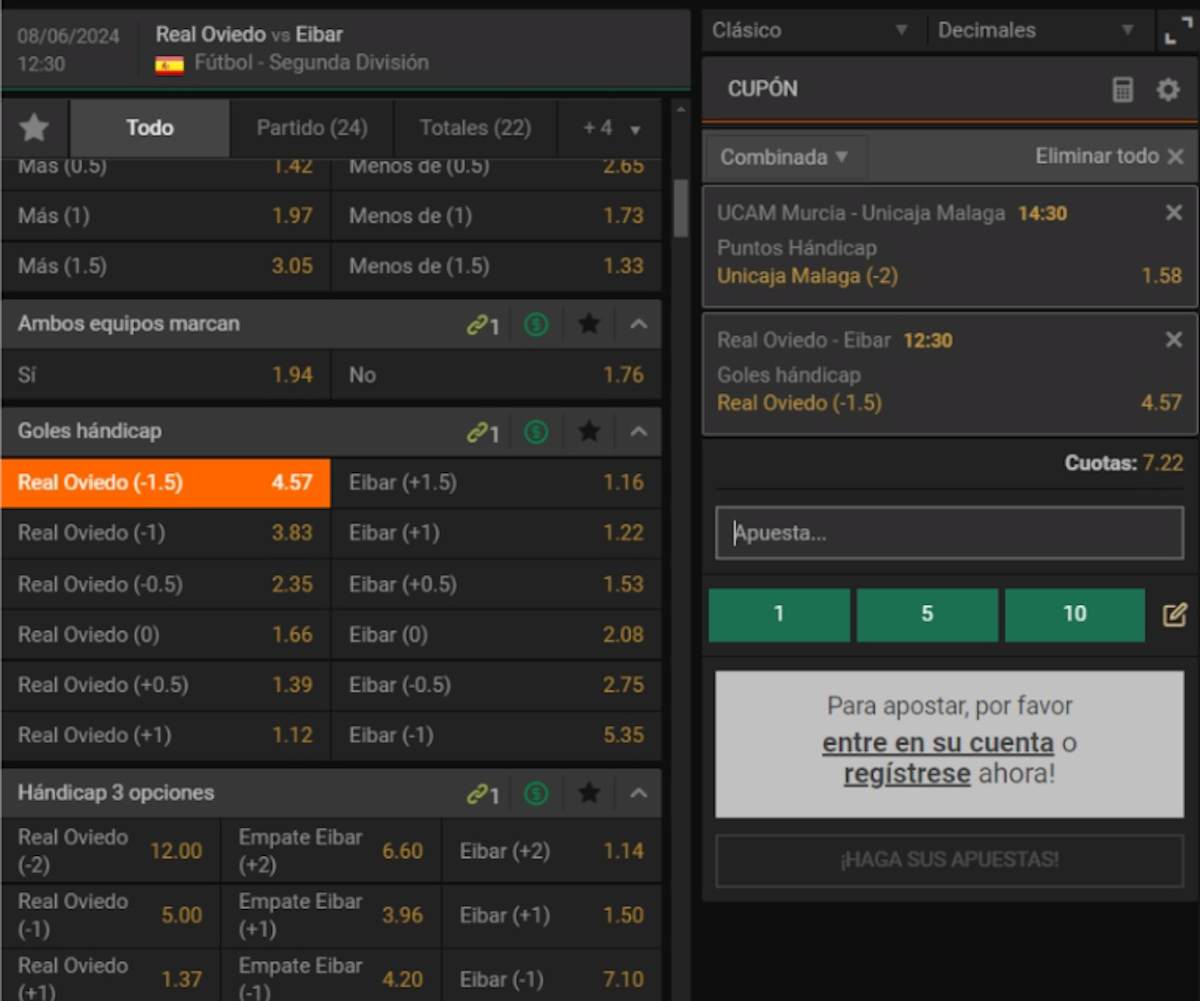Screen dimensions: 1200x1001
Task: Select Real Oviedo (+1) at 1.12 in Goles hándicap
Action: click(166, 735)
